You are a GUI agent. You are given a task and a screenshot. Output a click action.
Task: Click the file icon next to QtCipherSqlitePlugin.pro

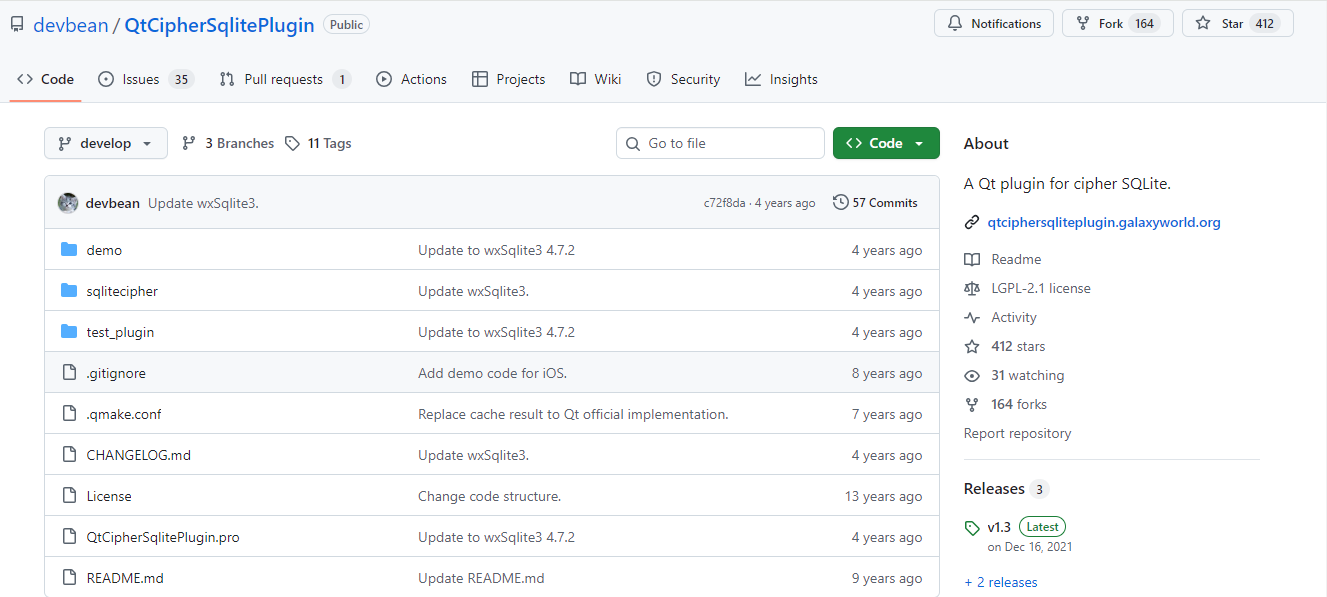(x=69, y=537)
